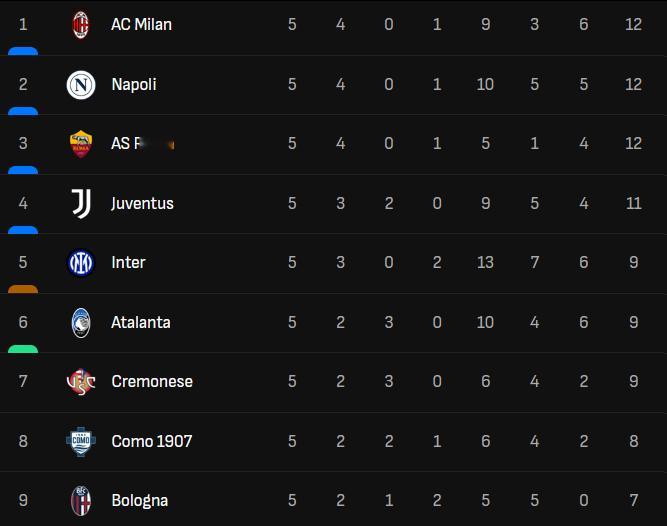
Task: Click Inter's 13 goals scored value
Action: pyautogui.click(x=485, y=262)
